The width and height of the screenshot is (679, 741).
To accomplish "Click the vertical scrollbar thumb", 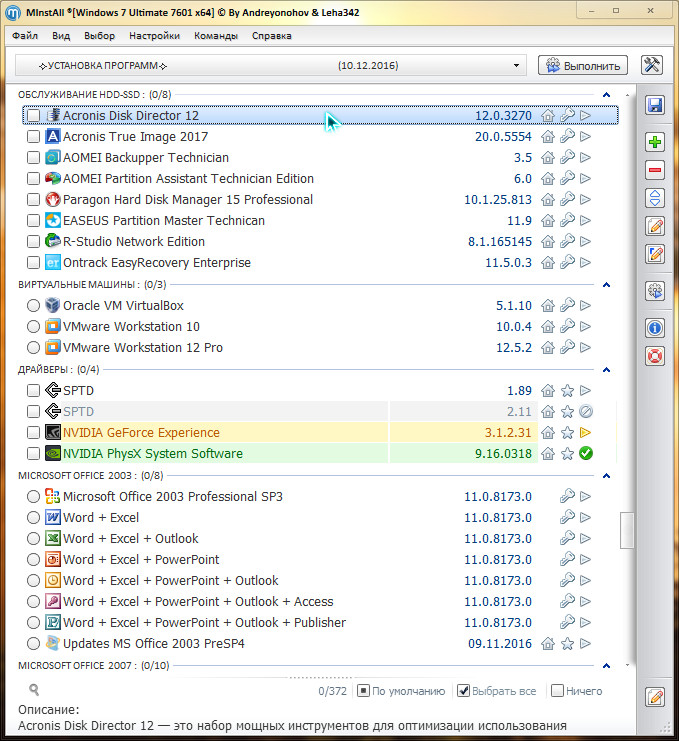I will click(627, 530).
